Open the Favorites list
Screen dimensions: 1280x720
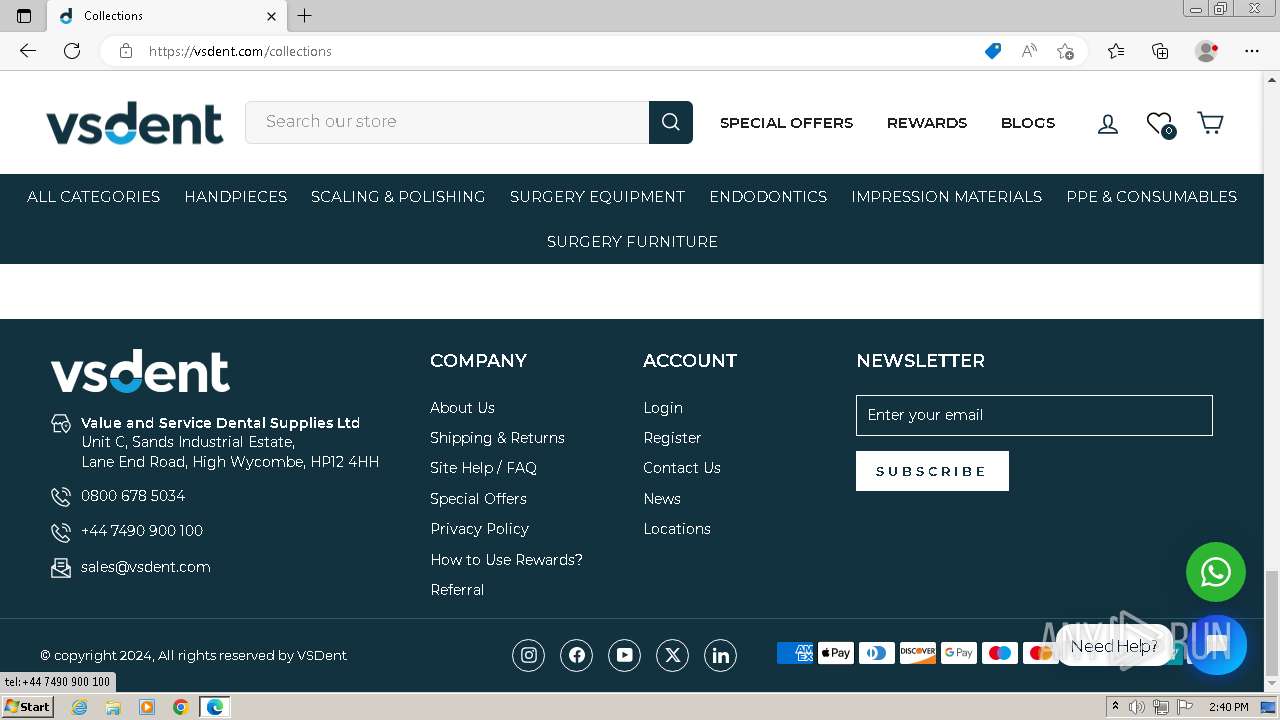pos(1116,51)
